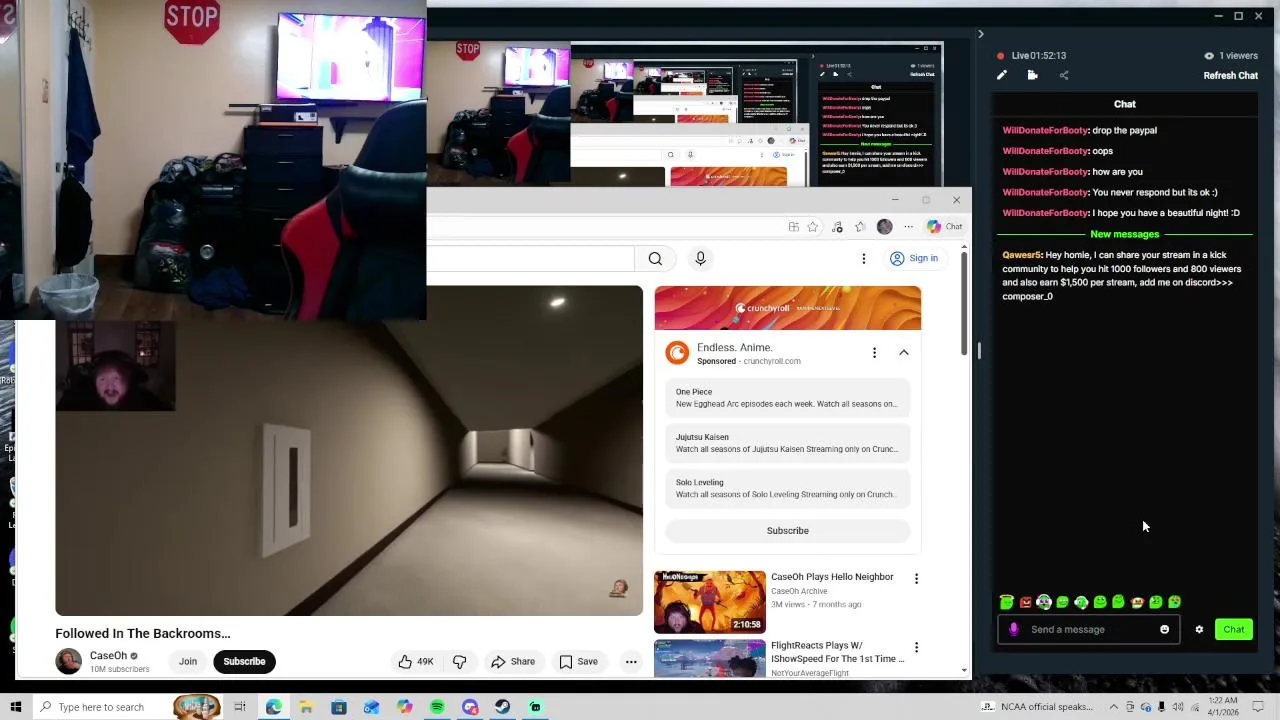Open the Crunchyroll ad three-dot options
Viewport: 1280px width, 720px height.
874,352
